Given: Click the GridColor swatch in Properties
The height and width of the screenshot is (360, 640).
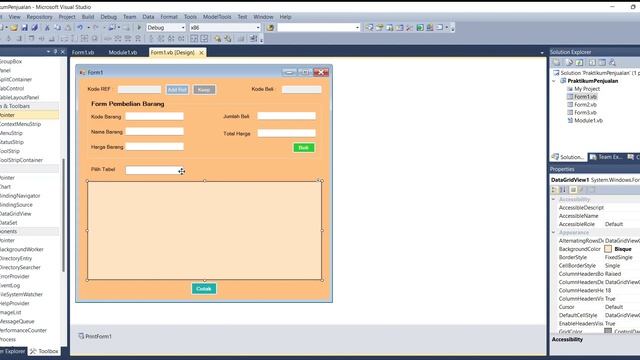Looking at the screenshot, I should point(608,331).
